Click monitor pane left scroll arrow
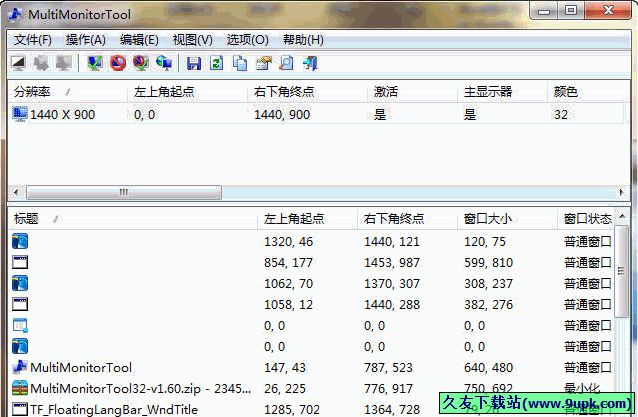638x417 pixels. tap(16, 192)
